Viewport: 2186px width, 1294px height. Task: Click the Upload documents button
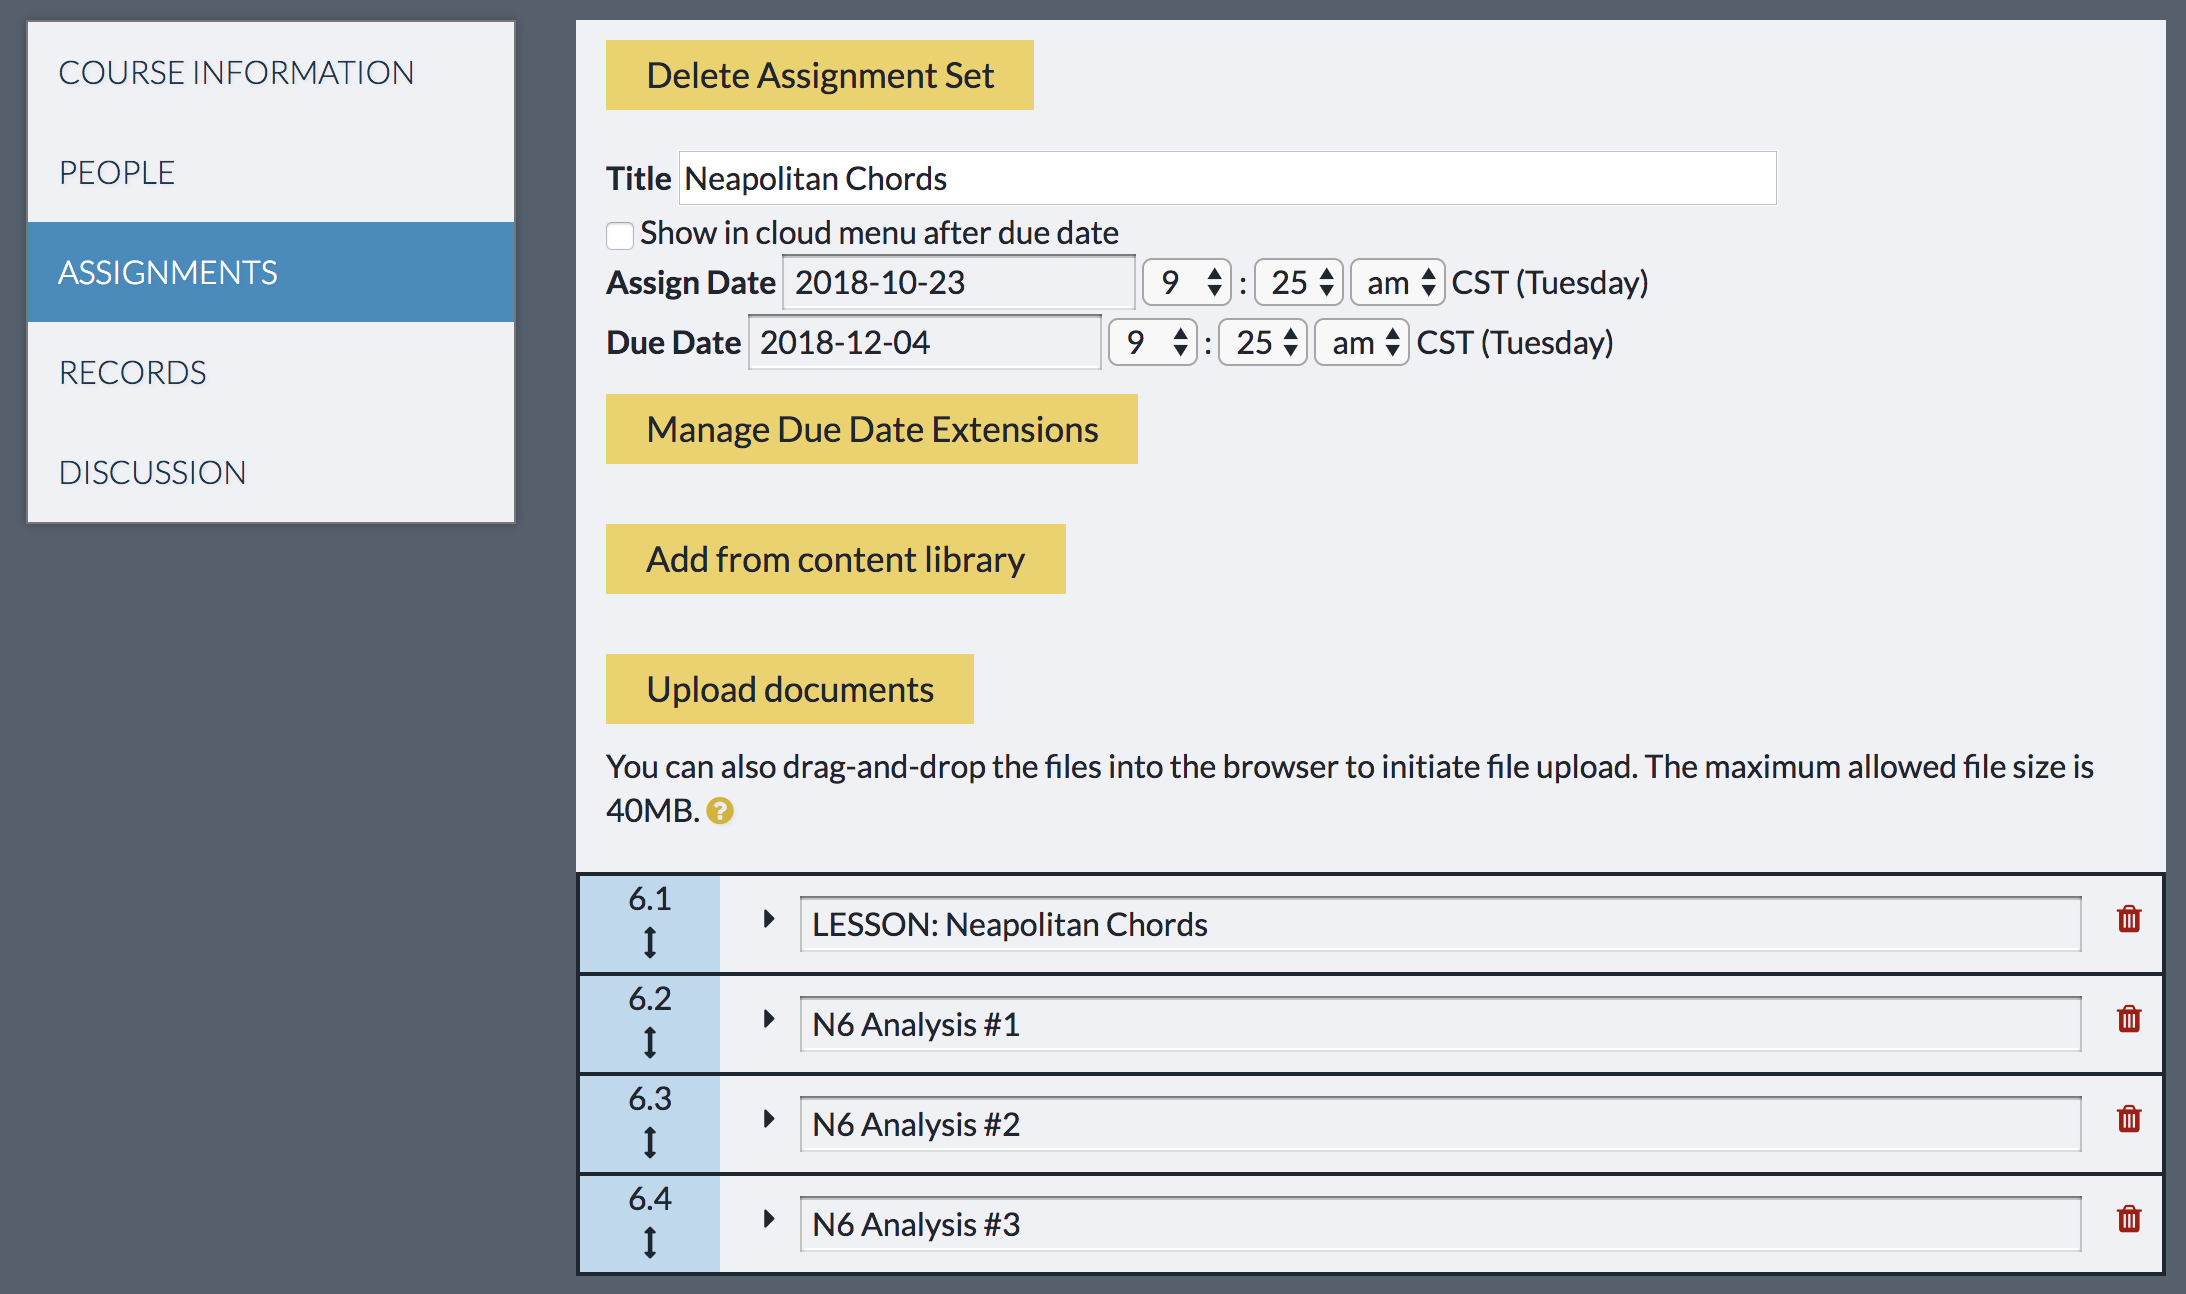click(789, 689)
